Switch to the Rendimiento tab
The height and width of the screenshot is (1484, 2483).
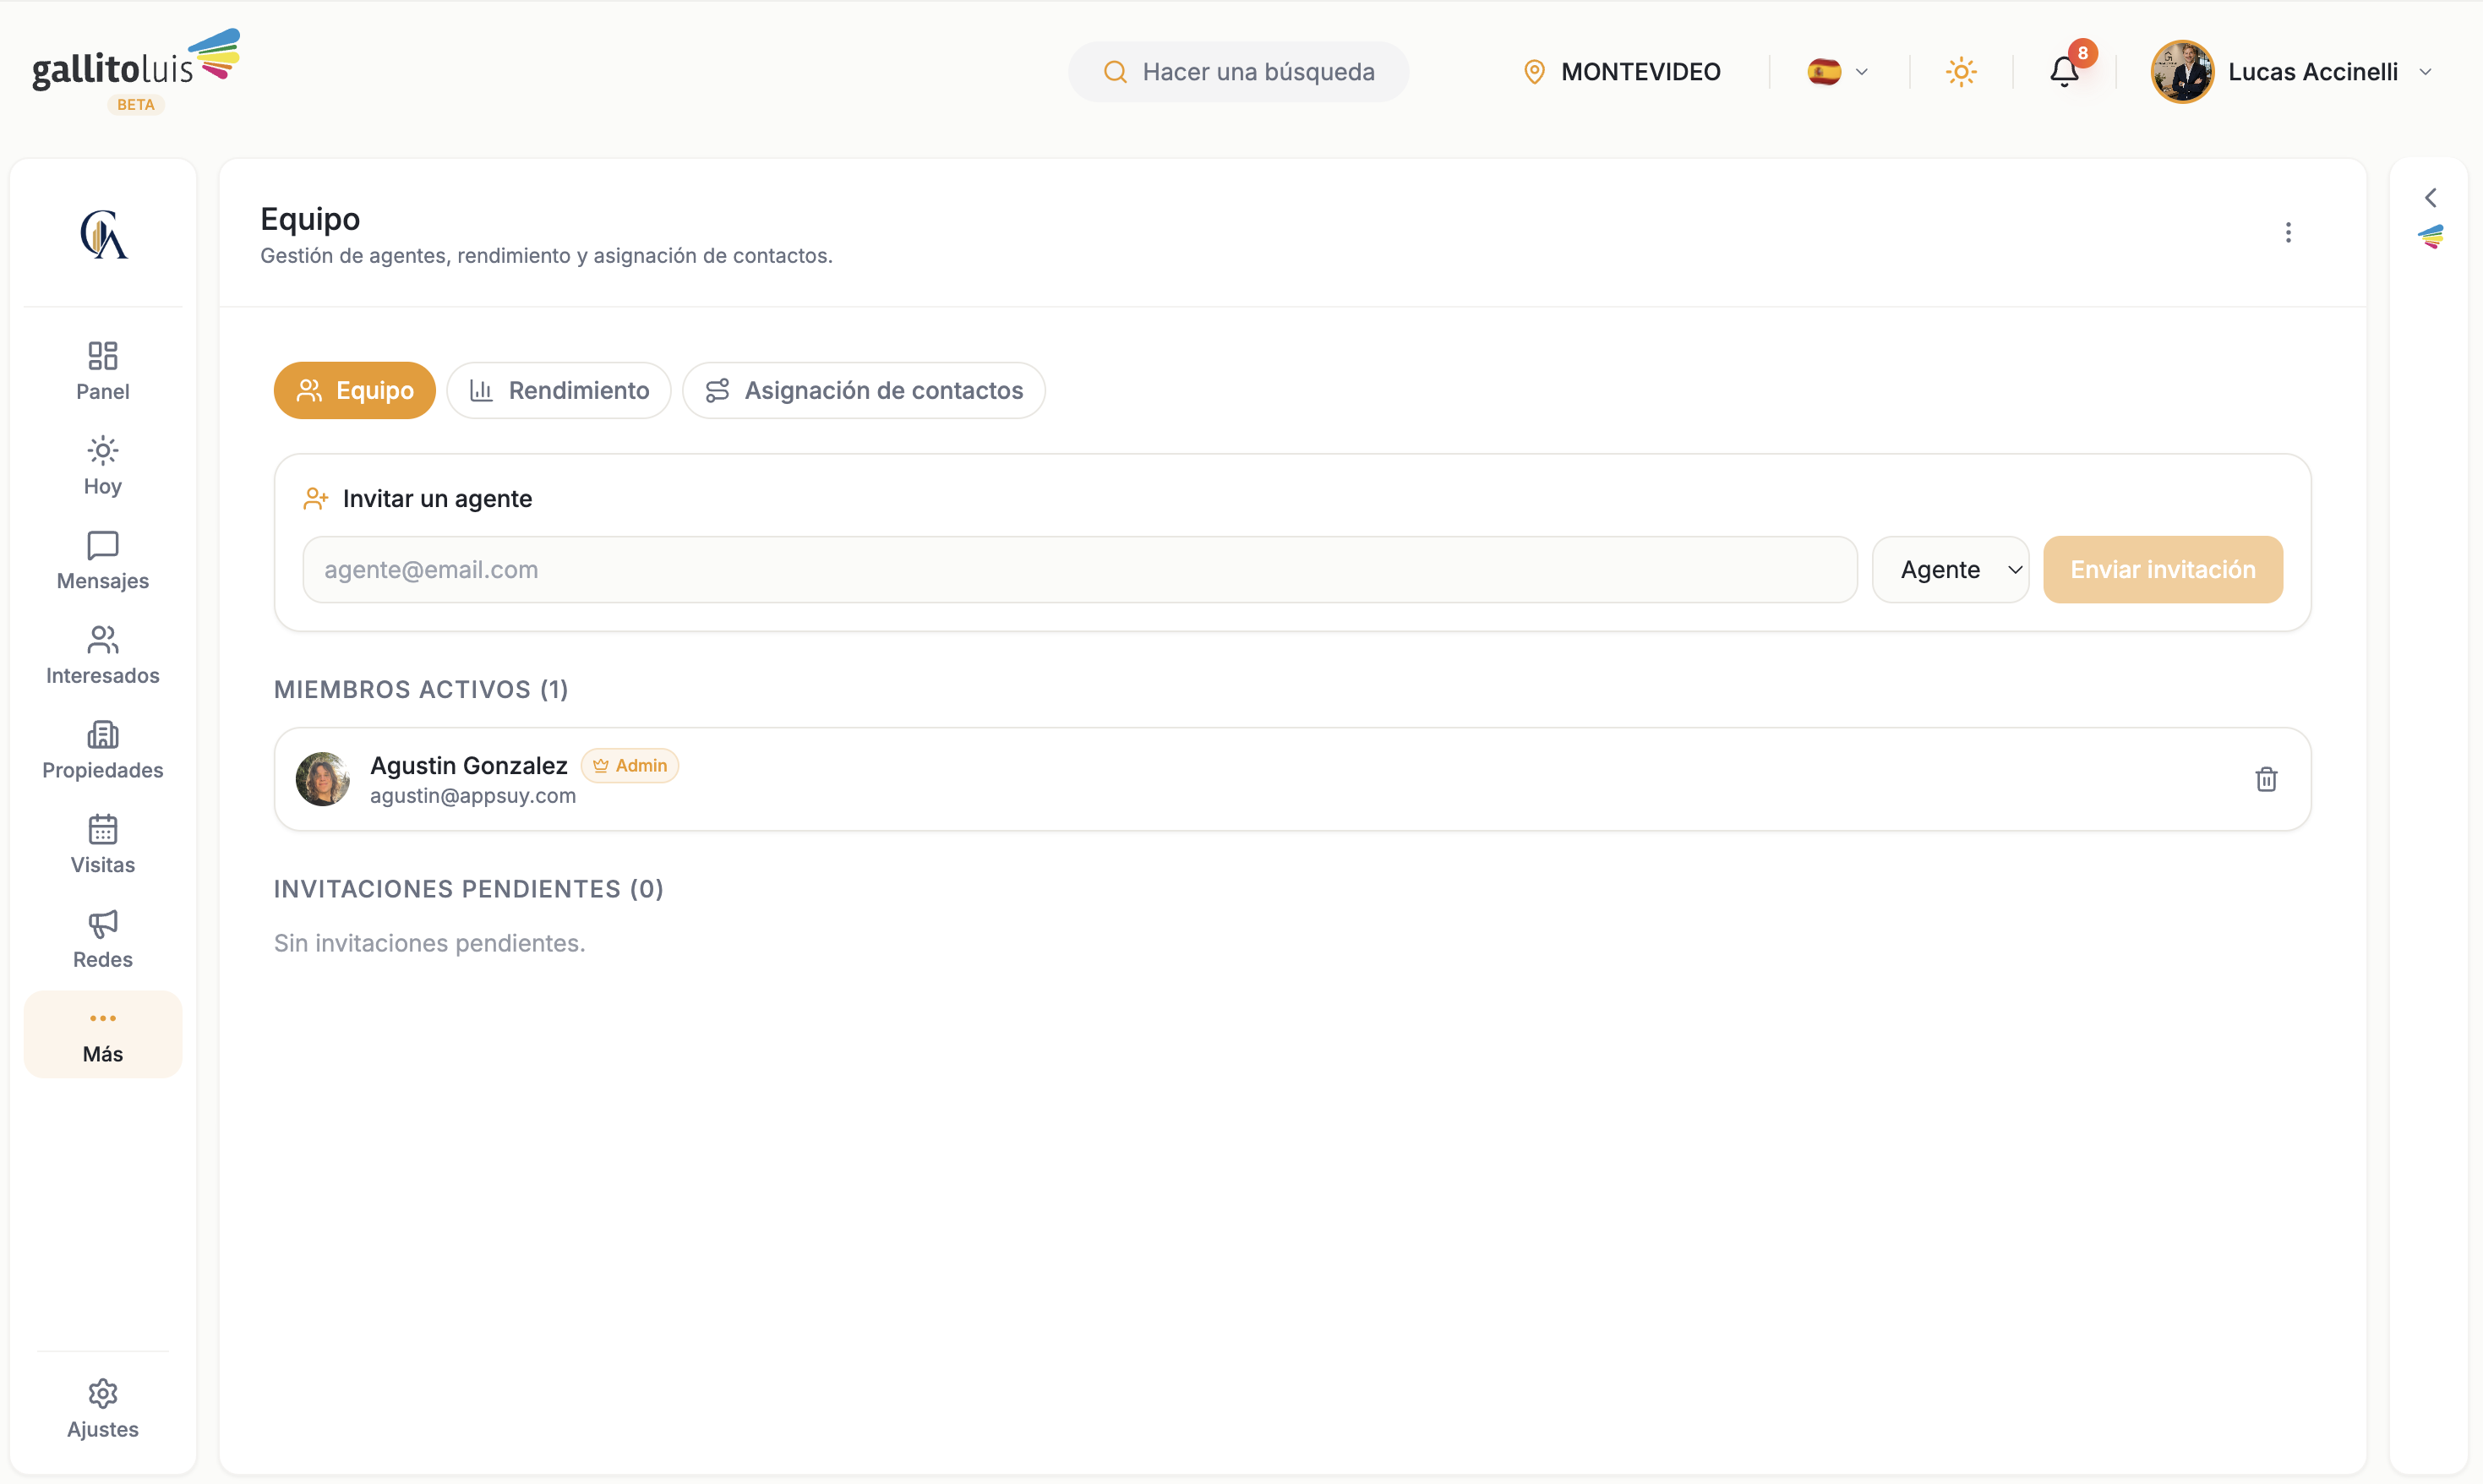(x=558, y=390)
